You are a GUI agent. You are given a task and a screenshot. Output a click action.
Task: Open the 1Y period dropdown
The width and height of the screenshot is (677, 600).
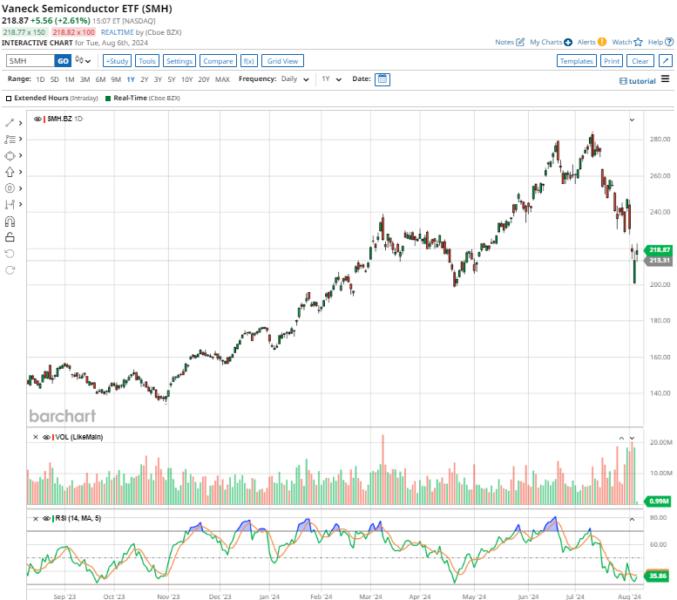331,79
